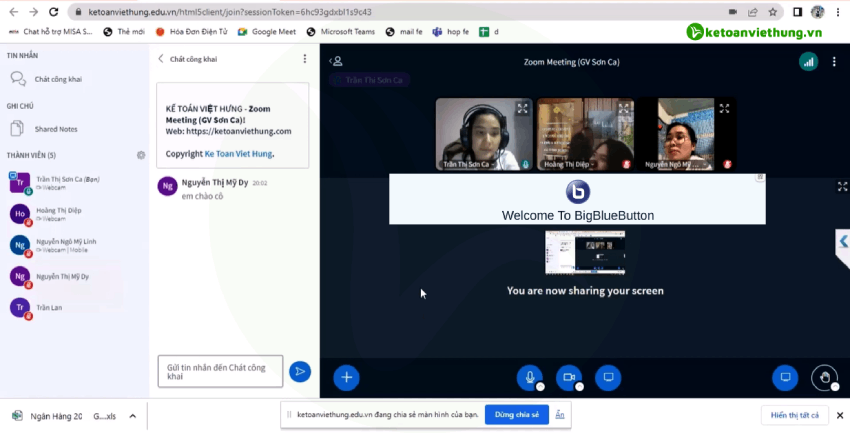Open the meeting options three-dot menu
Image resolution: width=850 pixels, height=433 pixels.
(x=834, y=61)
